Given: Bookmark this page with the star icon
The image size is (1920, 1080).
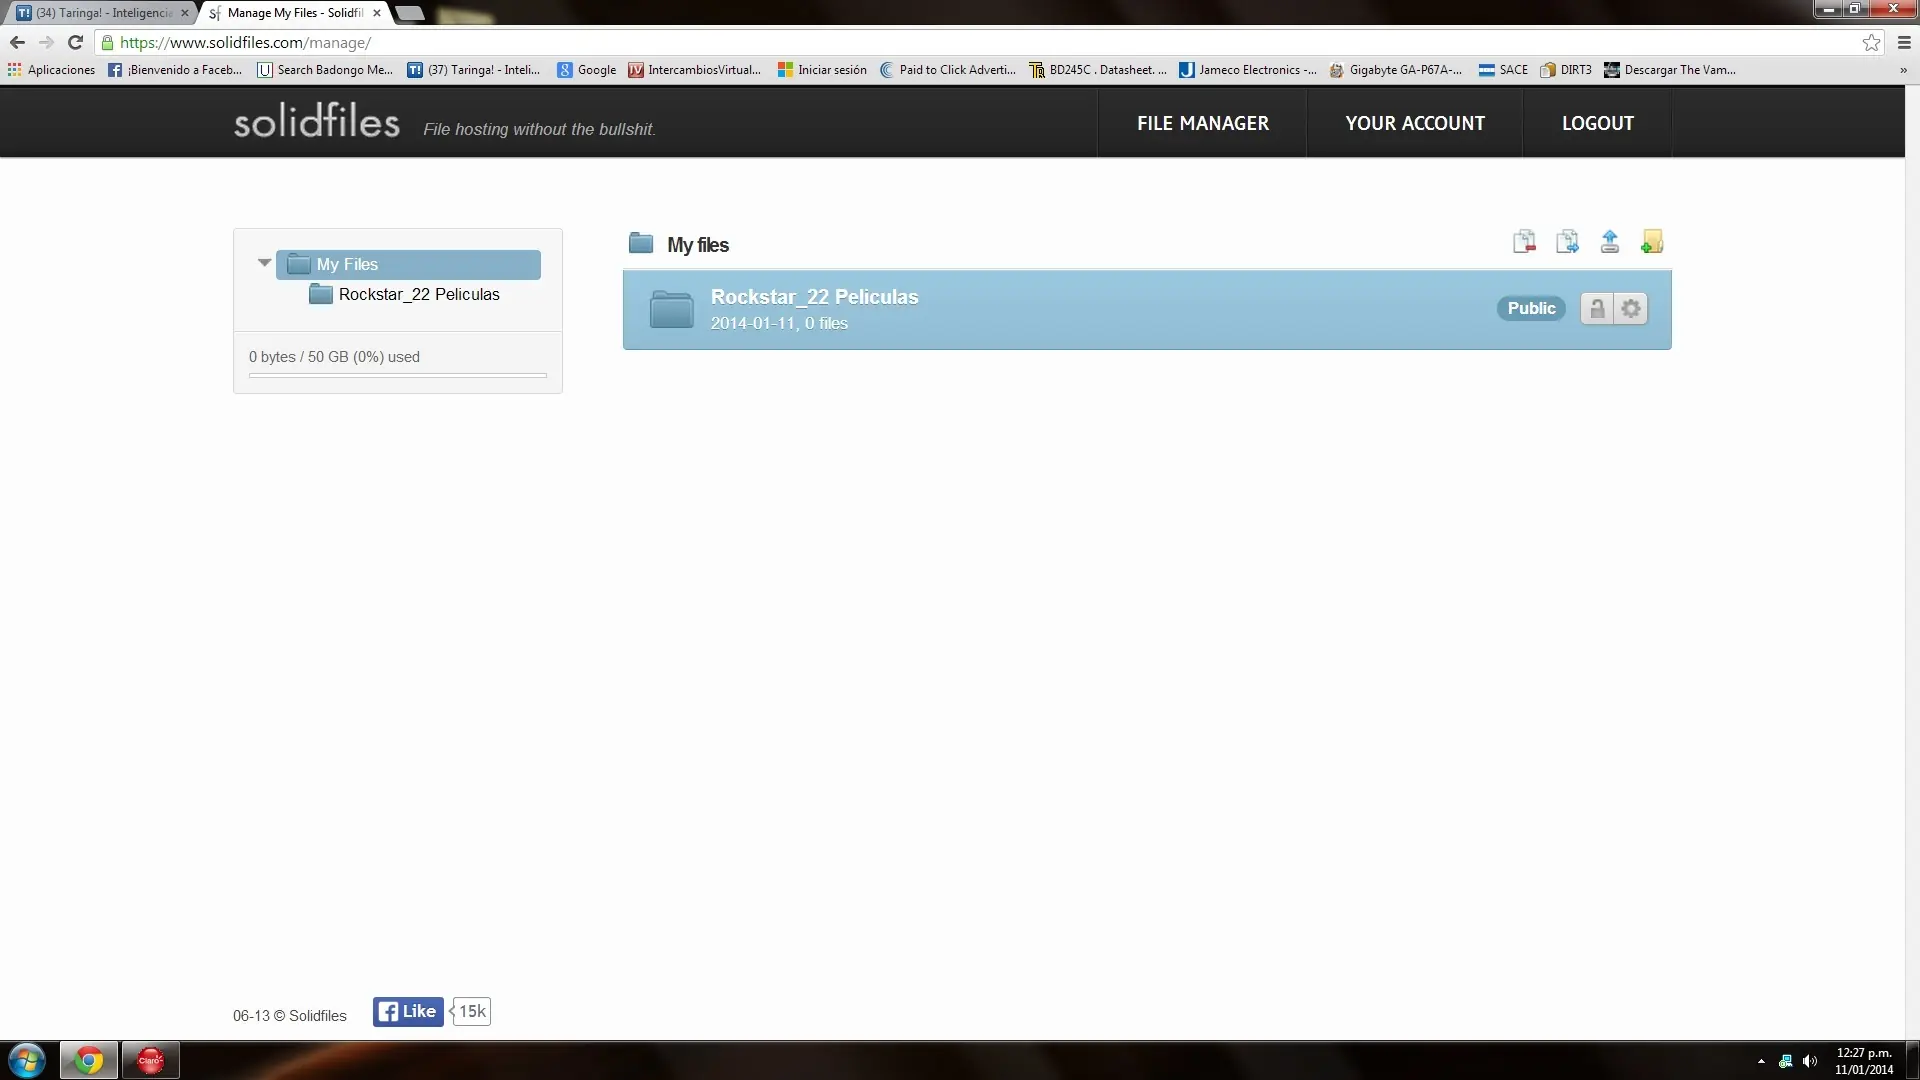Looking at the screenshot, I should (1871, 42).
